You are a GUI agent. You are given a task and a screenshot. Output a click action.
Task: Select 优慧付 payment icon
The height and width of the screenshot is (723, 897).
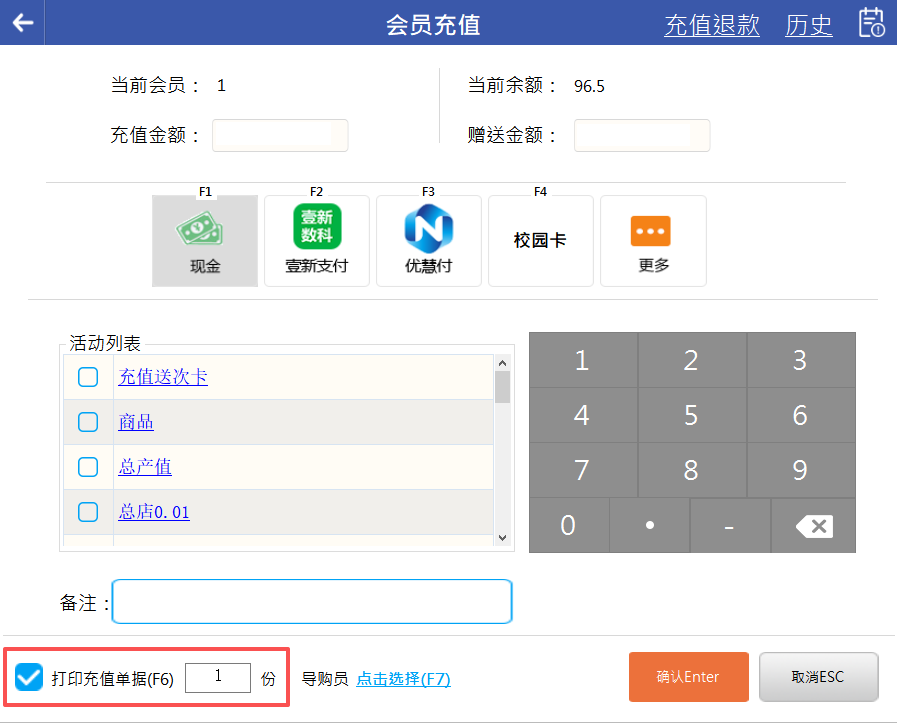click(x=429, y=241)
